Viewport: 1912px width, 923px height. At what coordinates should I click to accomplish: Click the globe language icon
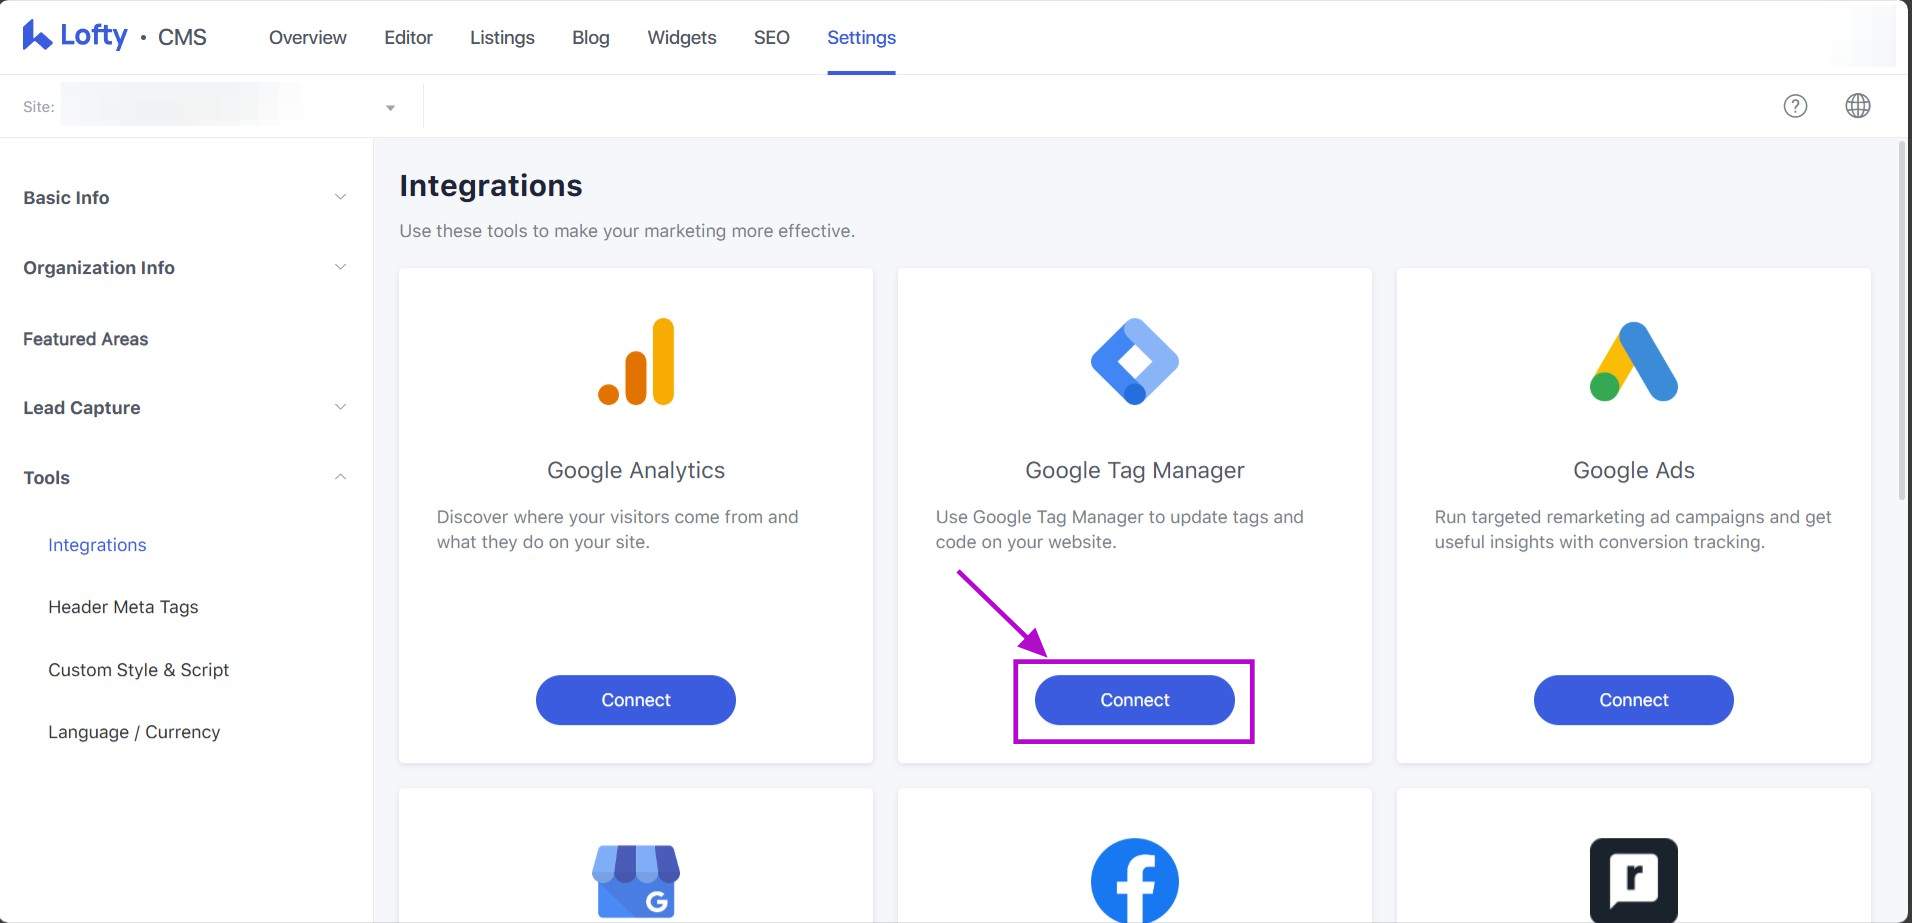point(1857,106)
